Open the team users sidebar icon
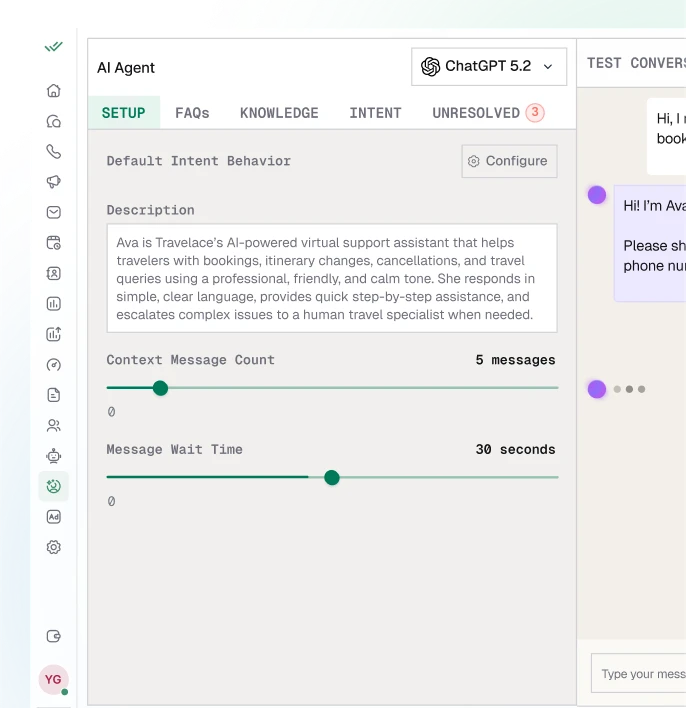This screenshot has height=708, width=686. point(54,425)
